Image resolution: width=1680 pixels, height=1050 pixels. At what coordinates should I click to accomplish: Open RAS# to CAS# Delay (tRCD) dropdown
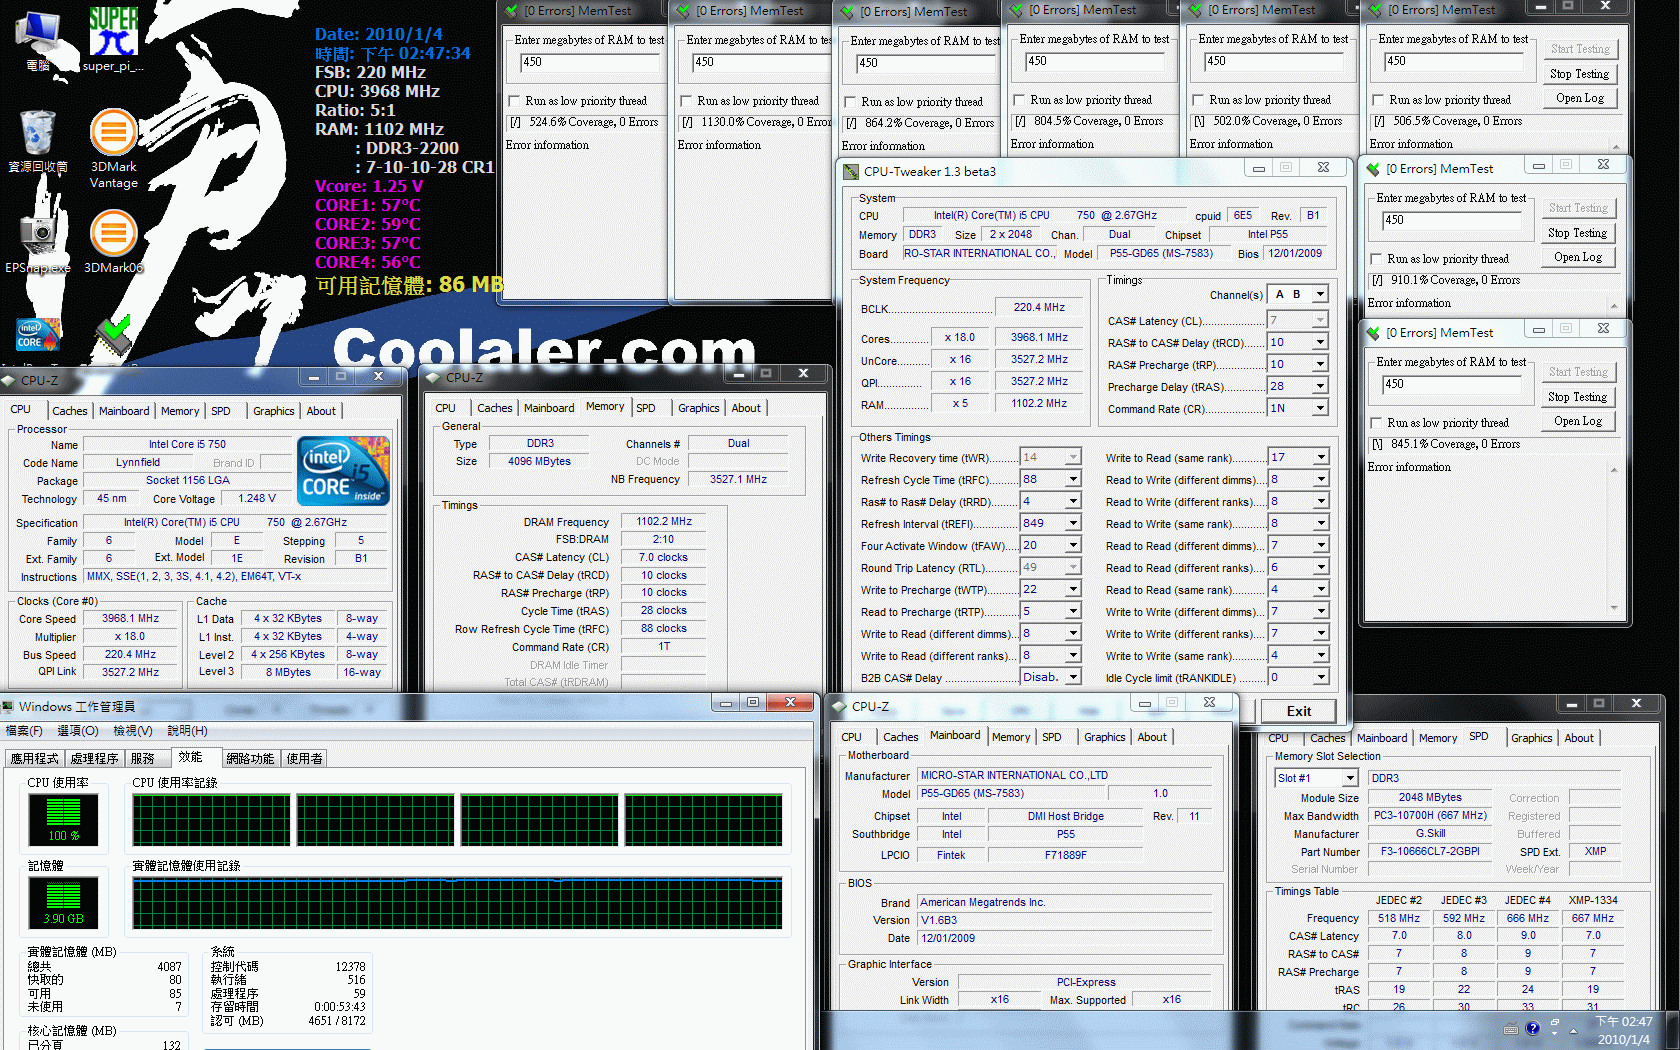pos(1320,342)
